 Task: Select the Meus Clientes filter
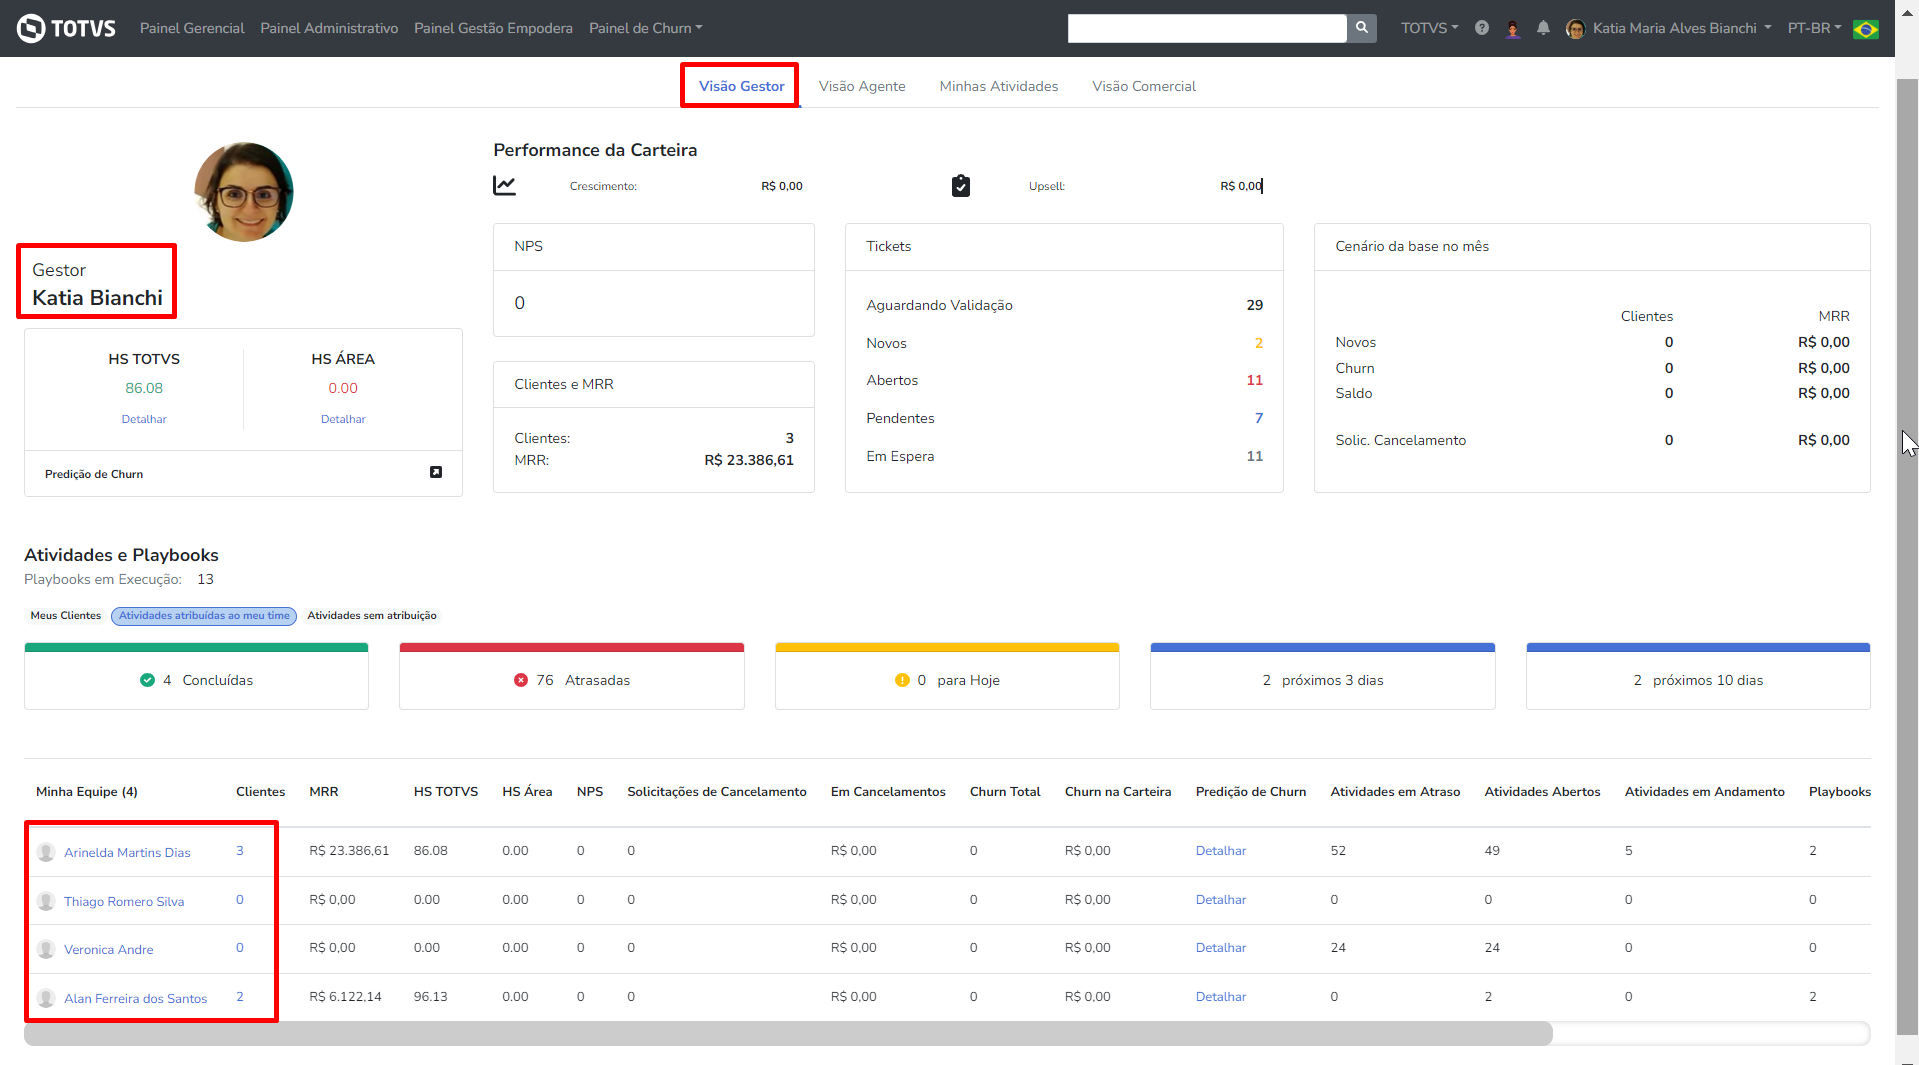pyautogui.click(x=66, y=616)
